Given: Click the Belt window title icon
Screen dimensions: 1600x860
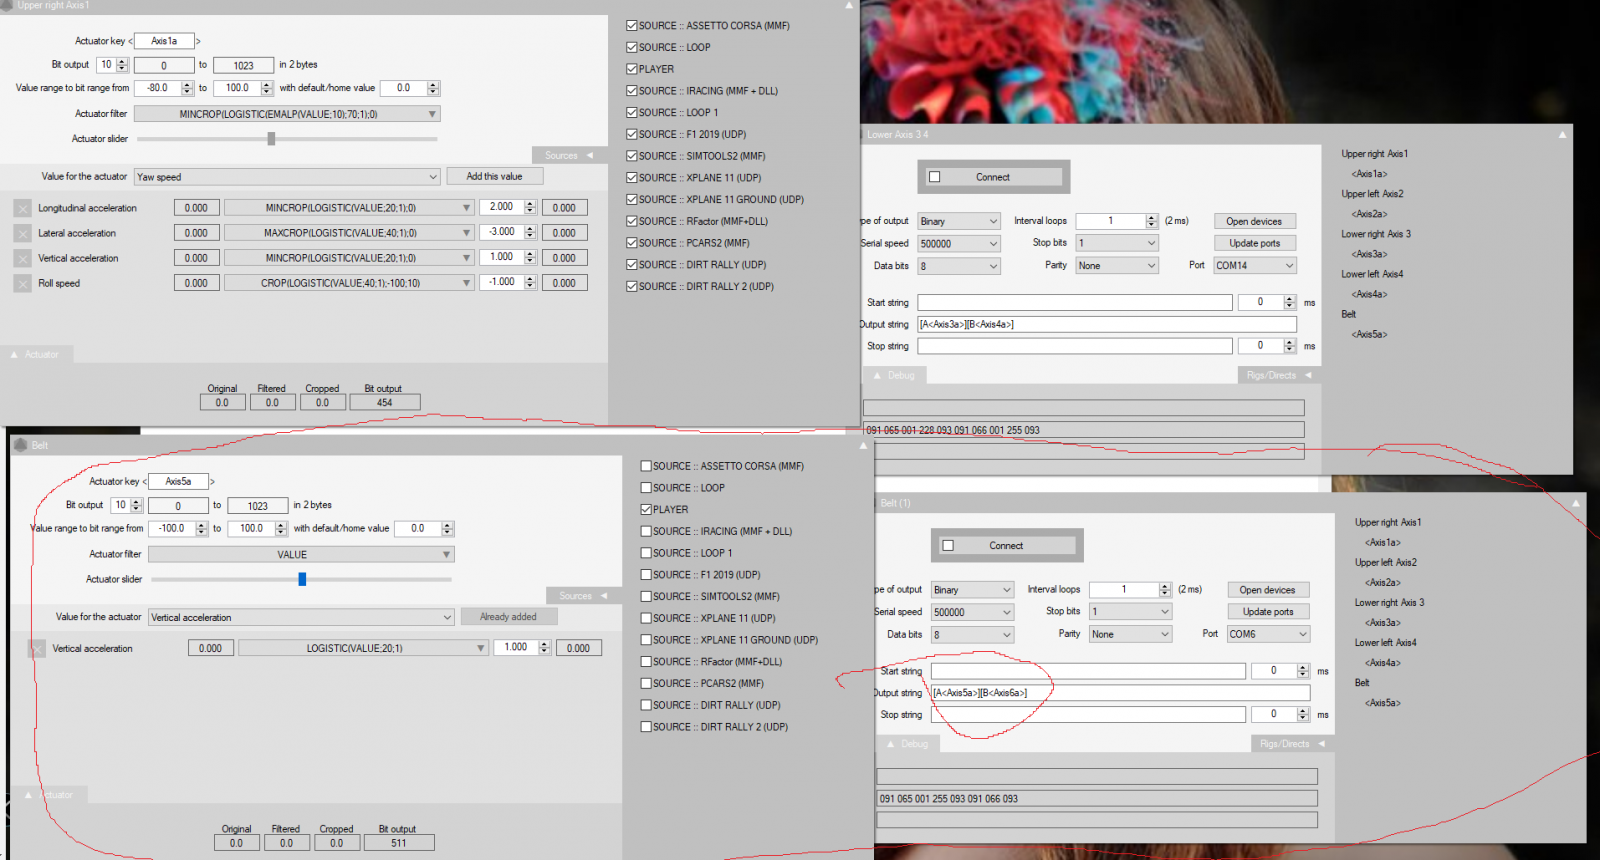Looking at the screenshot, I should (x=20, y=445).
